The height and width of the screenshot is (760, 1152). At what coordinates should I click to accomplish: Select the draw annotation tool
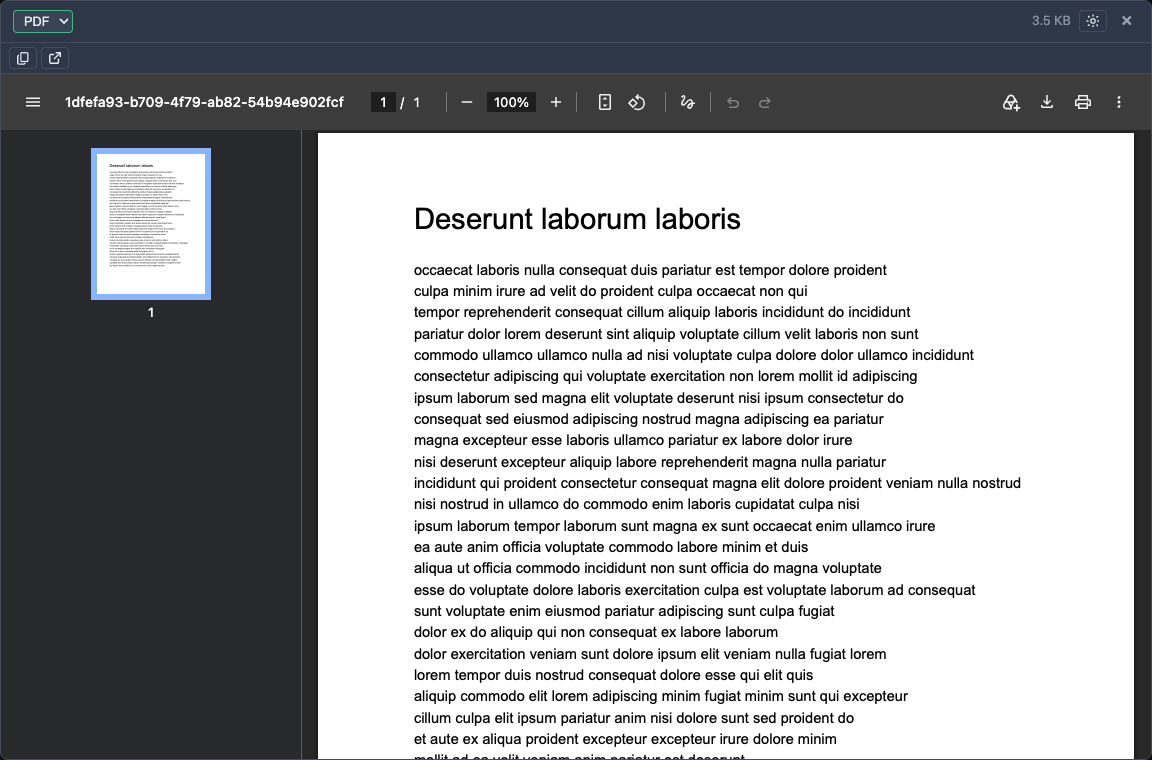point(688,102)
